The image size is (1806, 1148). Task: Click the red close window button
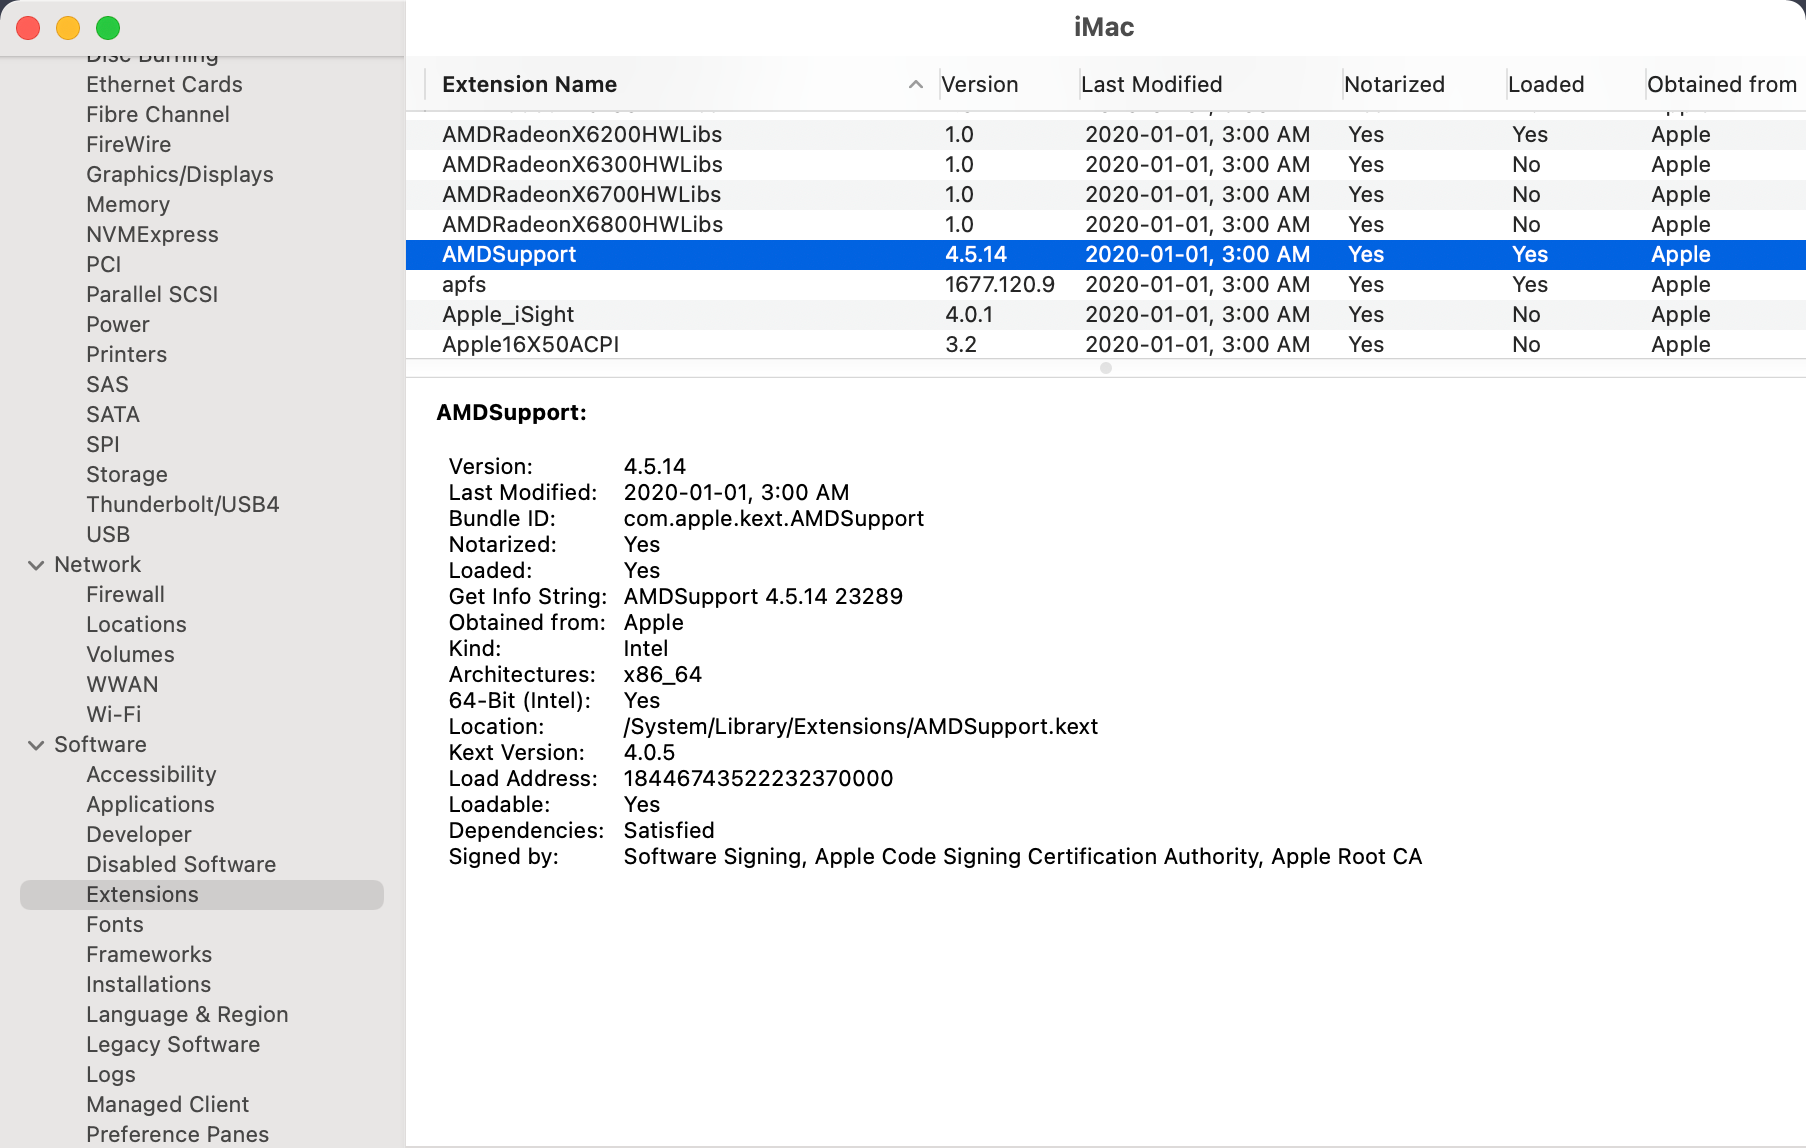[28, 28]
